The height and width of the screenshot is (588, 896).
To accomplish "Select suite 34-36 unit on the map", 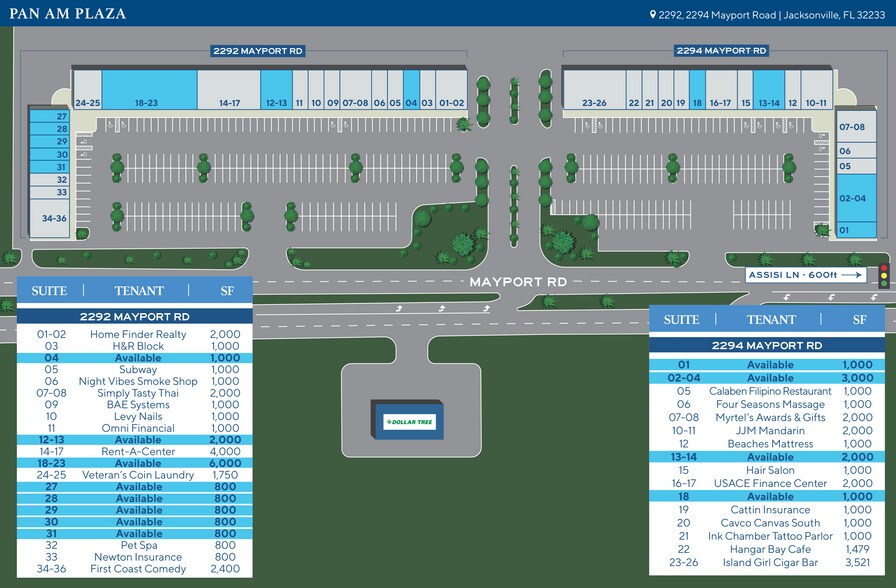I will click(x=48, y=218).
